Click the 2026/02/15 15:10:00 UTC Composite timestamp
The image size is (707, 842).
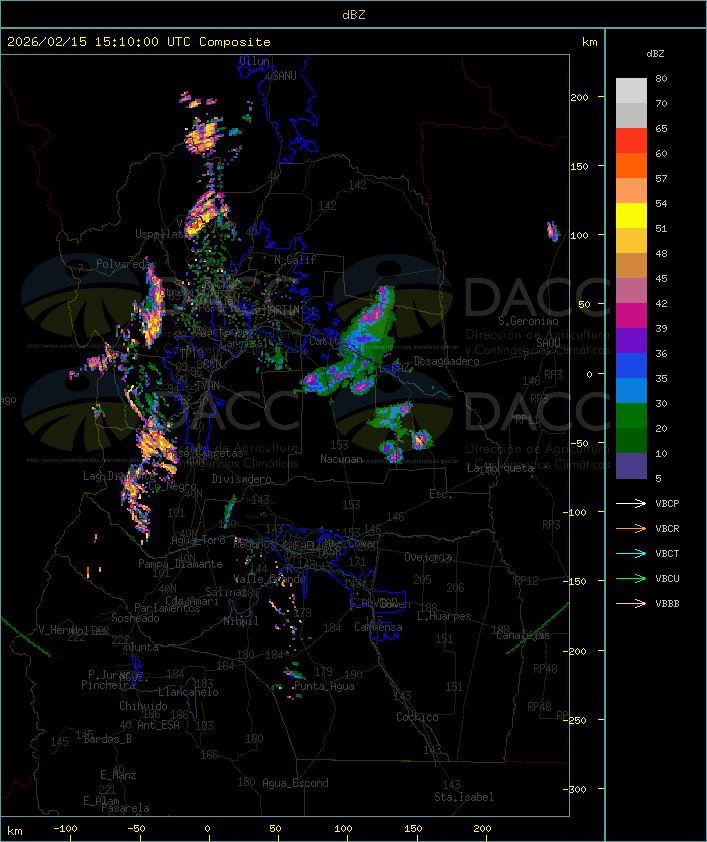(x=139, y=42)
